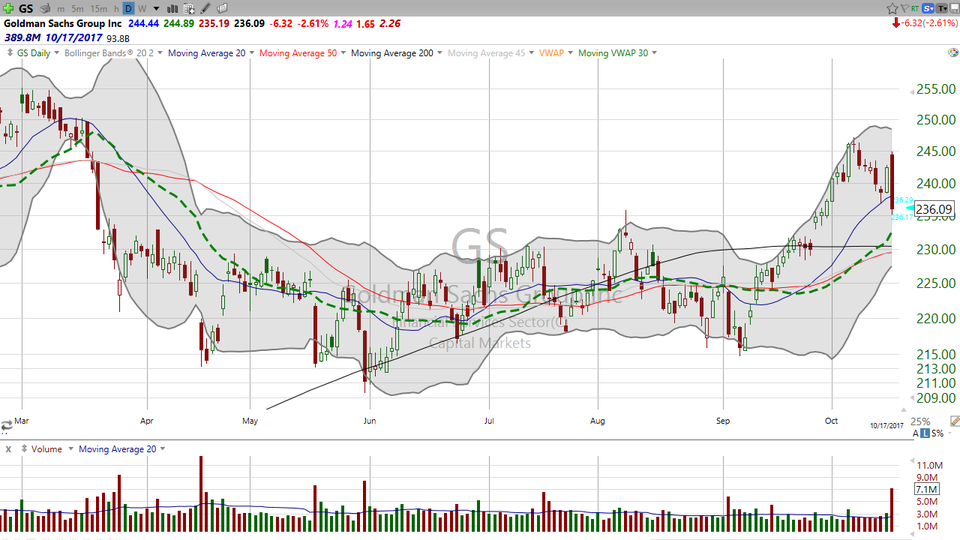Select the Daily 'D' timeframe
The image size is (960, 540).
point(128,9)
